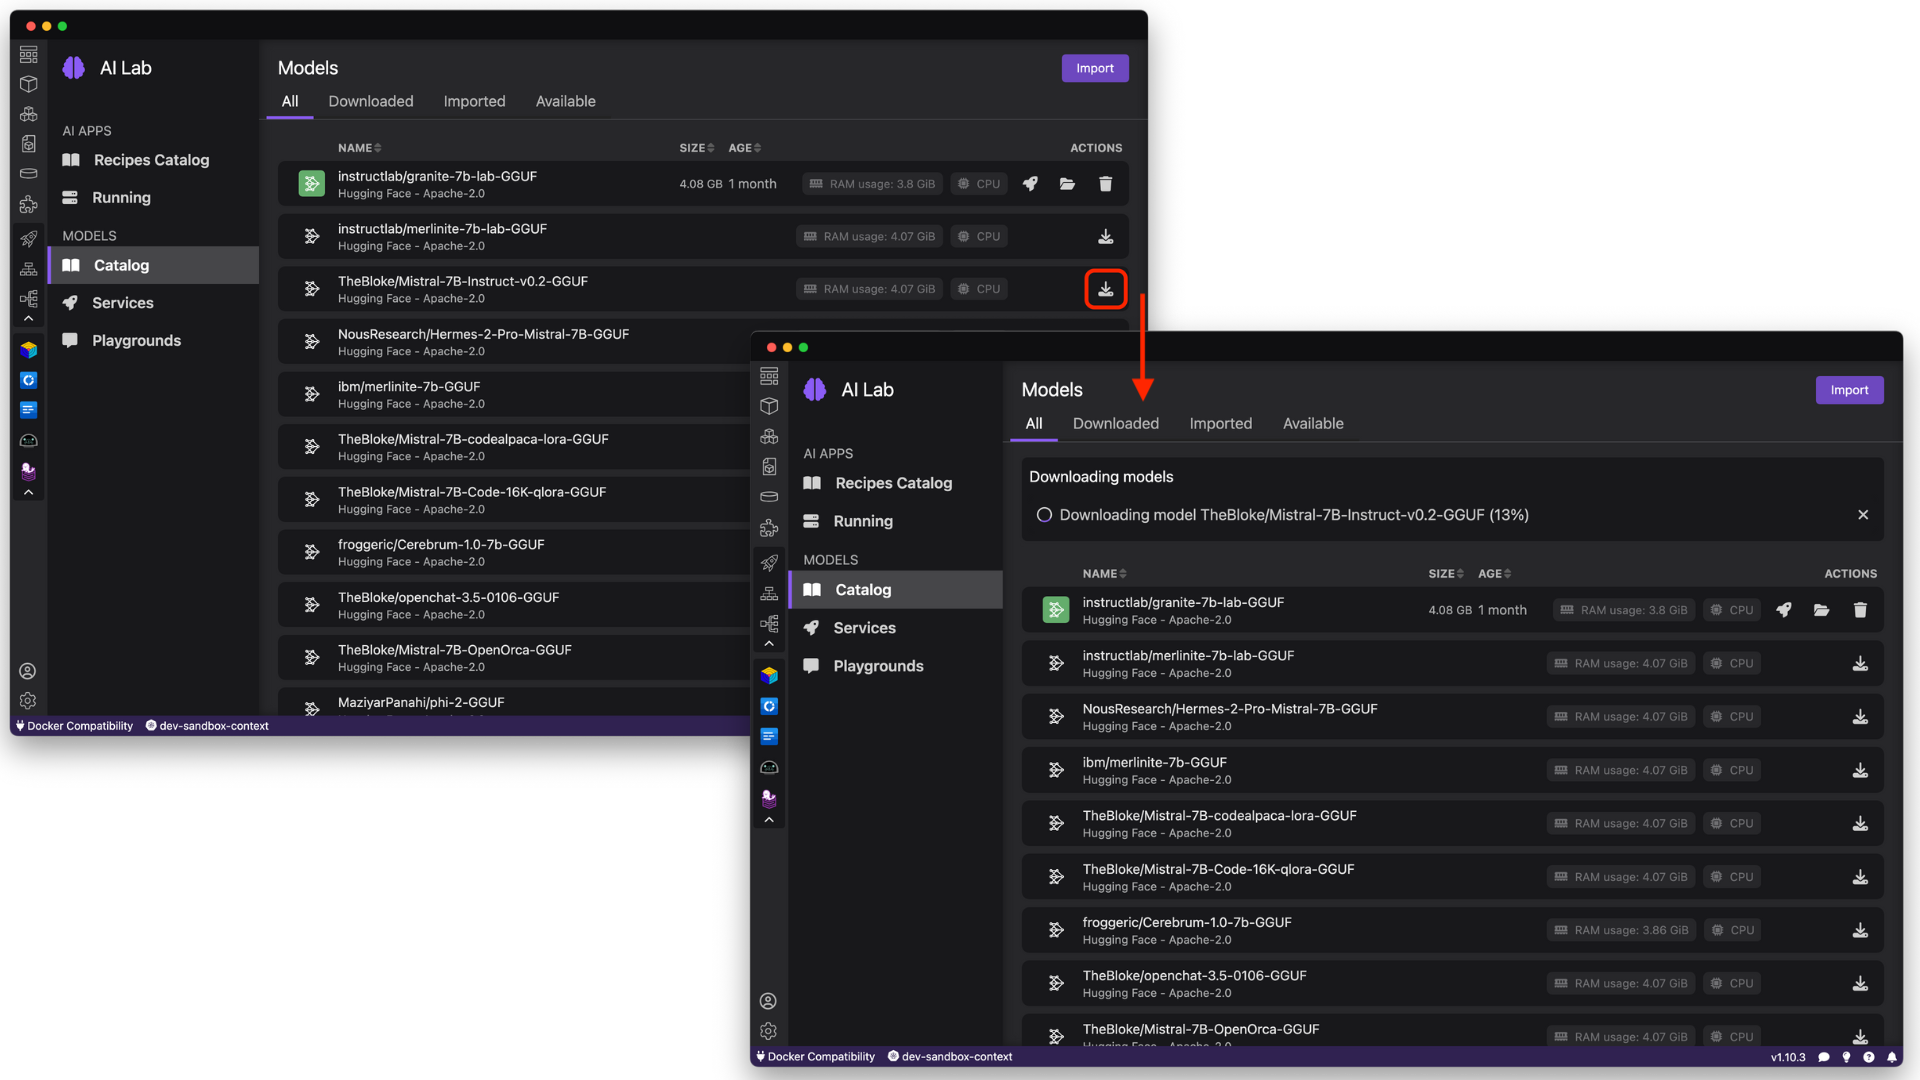Viewport: 1920px width, 1080px height.
Task: Sort by SIZE column in front window
Action: click(x=1446, y=574)
